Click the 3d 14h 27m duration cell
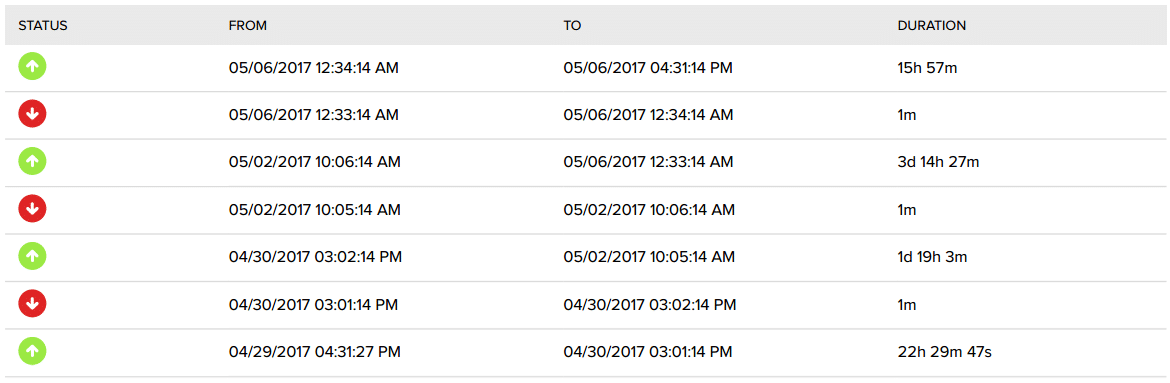Image resolution: width=1170 pixels, height=383 pixels. (x=939, y=163)
